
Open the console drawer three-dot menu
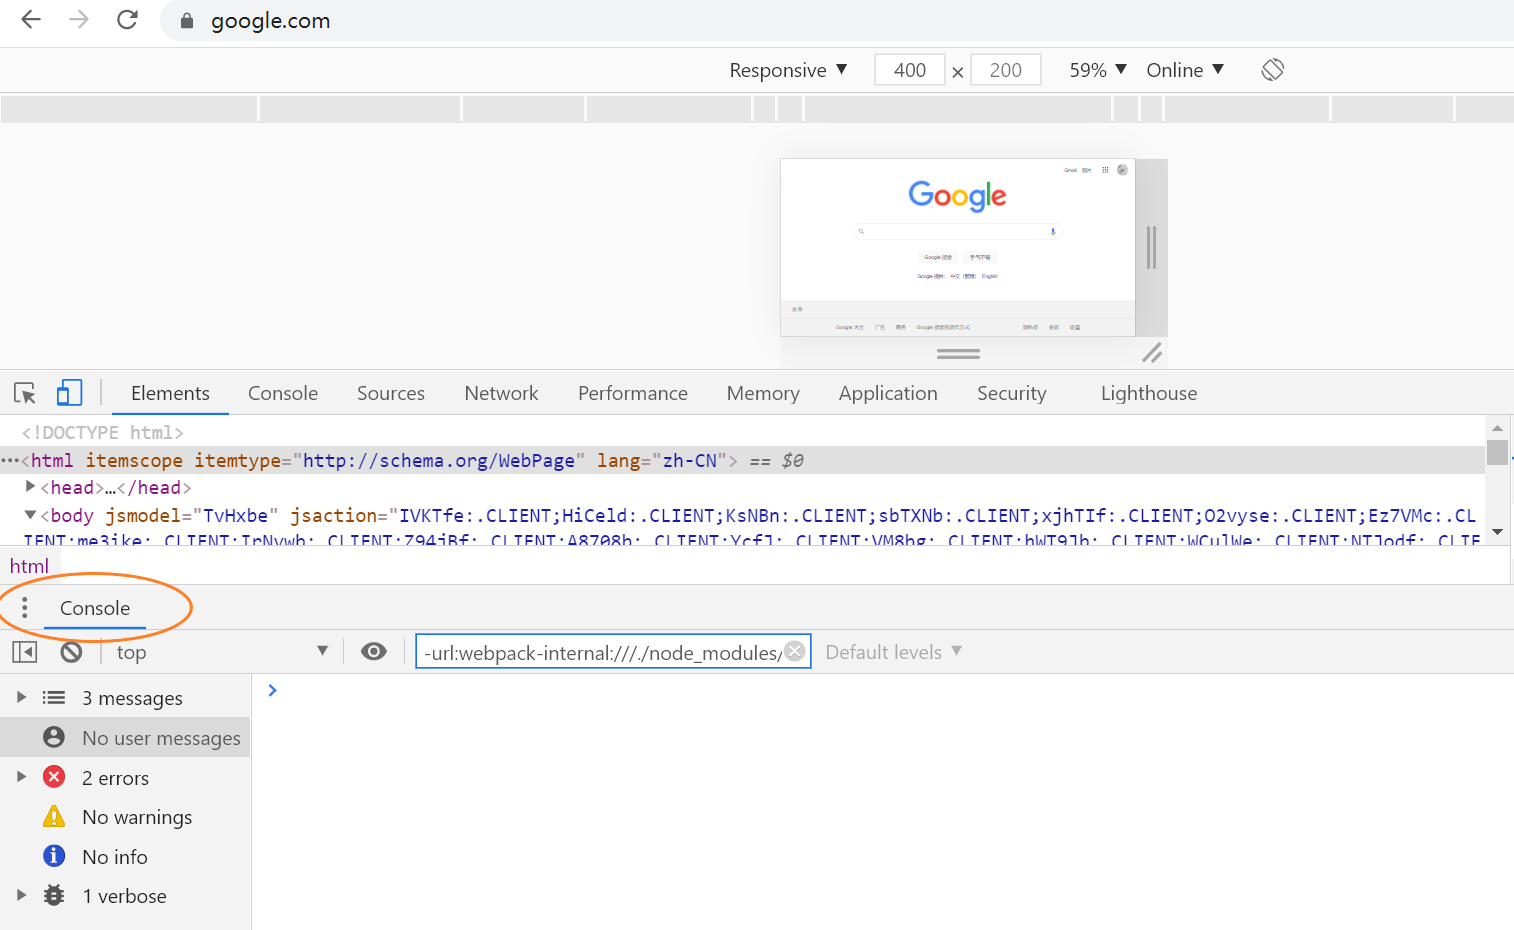click(x=25, y=608)
